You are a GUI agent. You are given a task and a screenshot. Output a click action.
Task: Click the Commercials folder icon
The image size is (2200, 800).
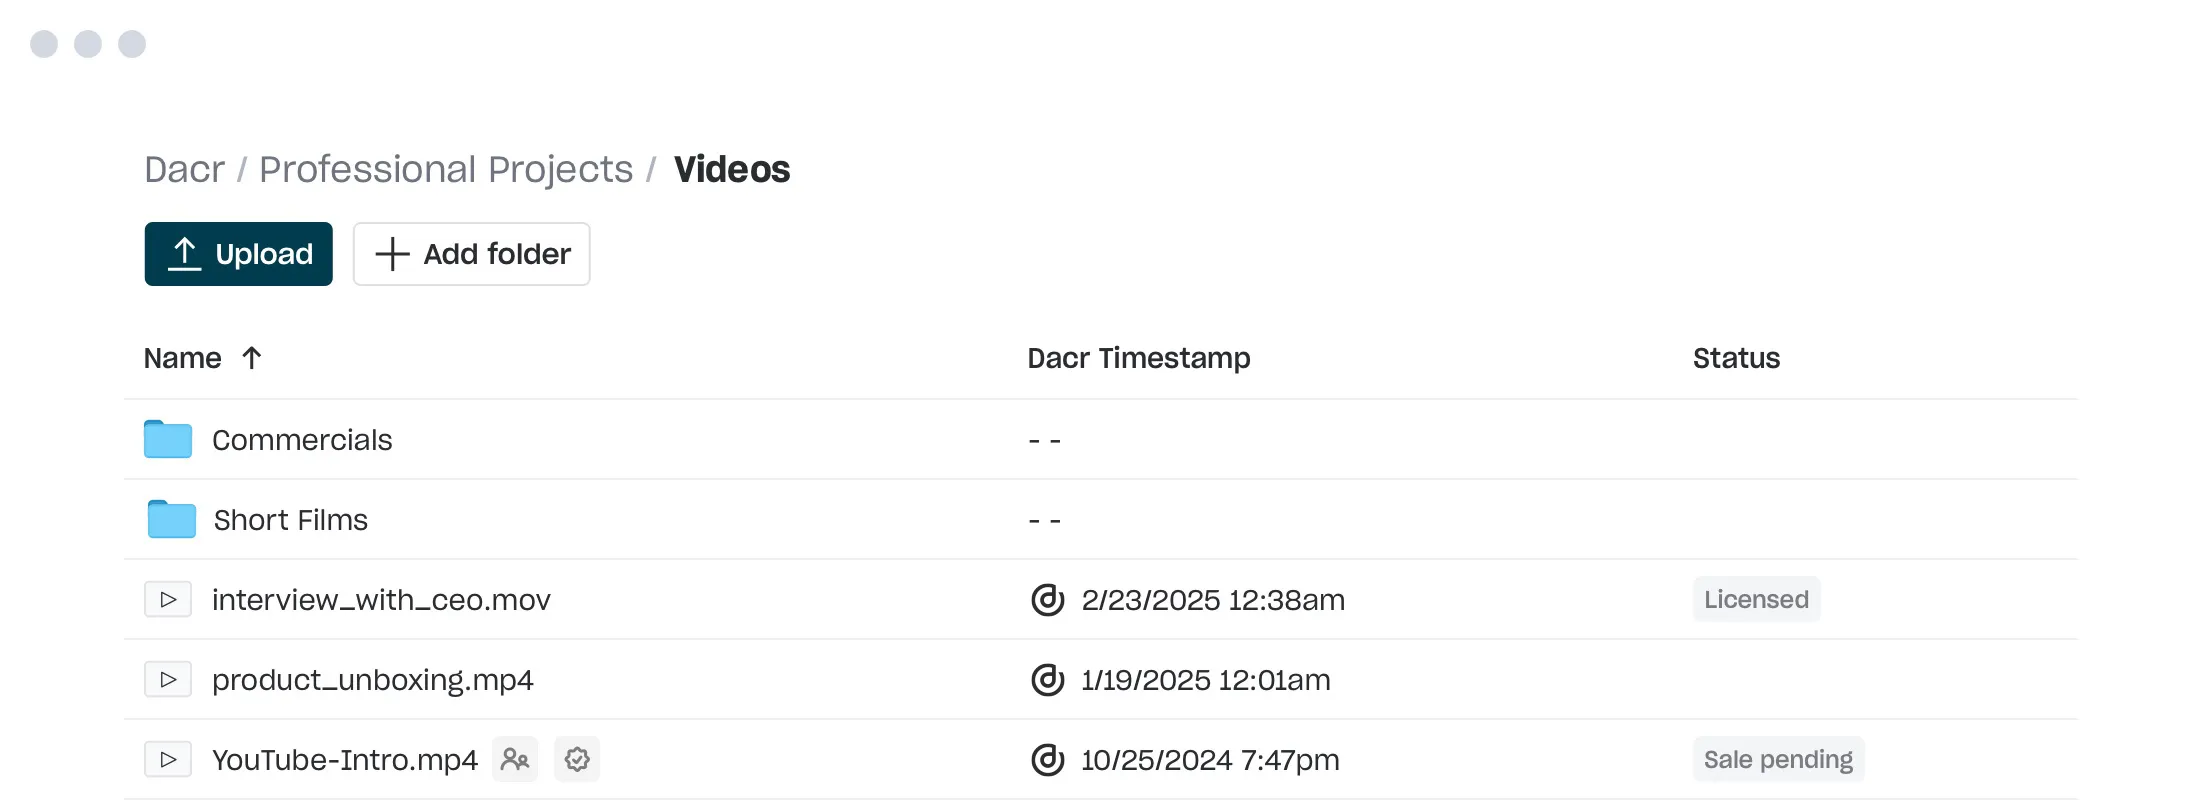[x=168, y=439]
